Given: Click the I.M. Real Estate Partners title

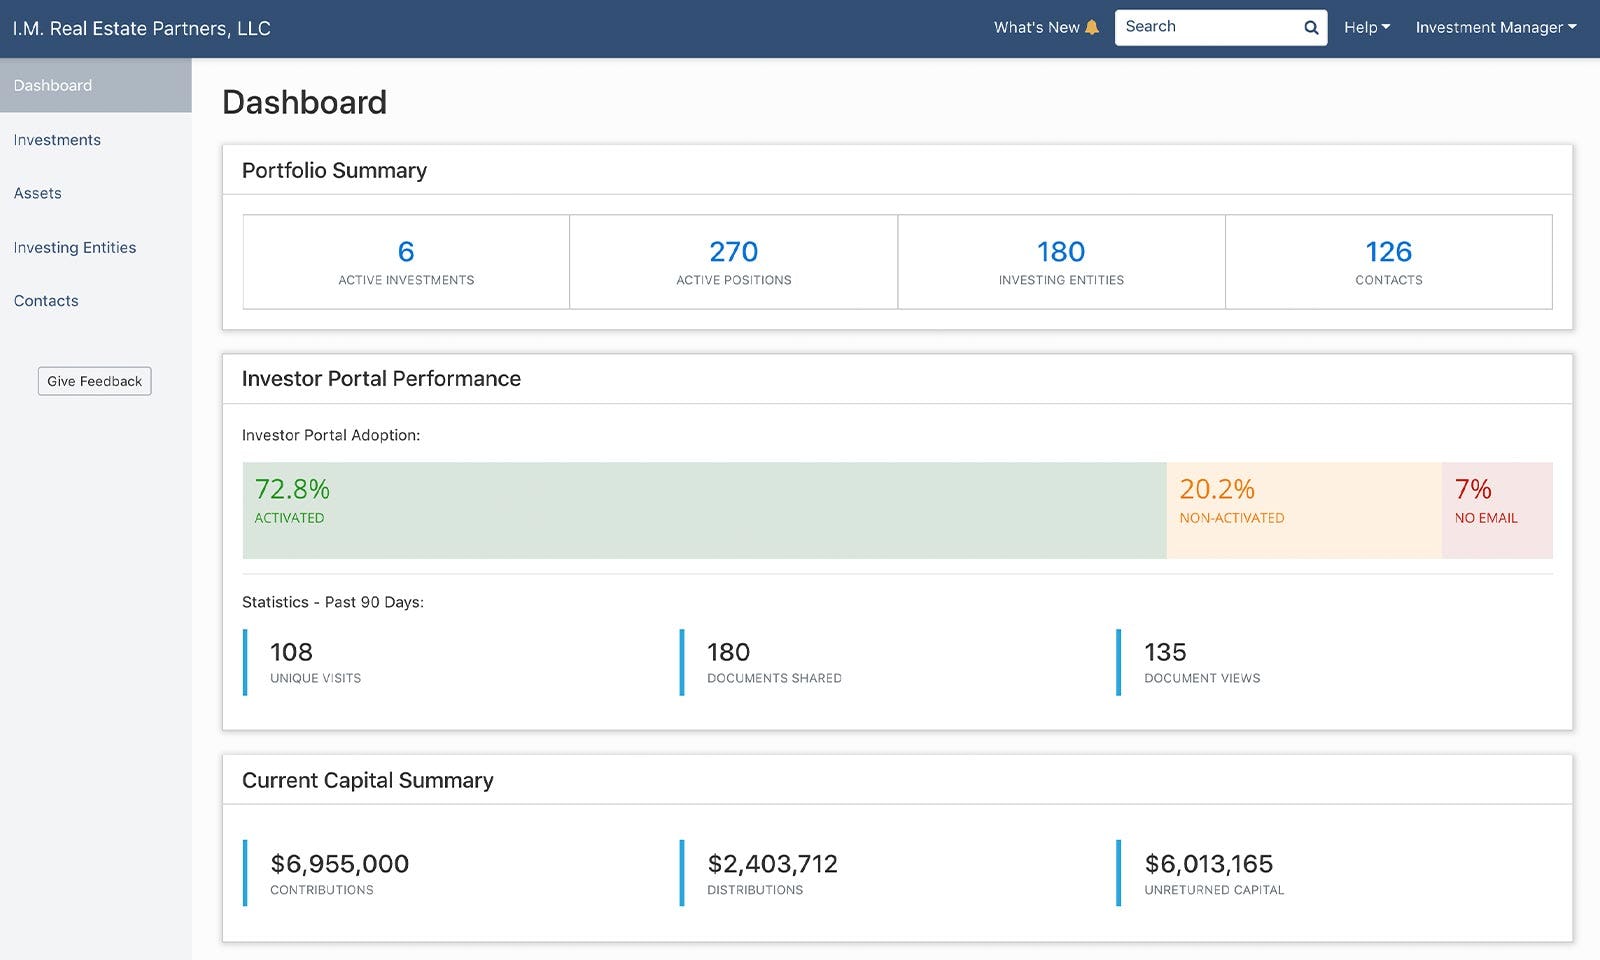Looking at the screenshot, I should (x=142, y=28).
